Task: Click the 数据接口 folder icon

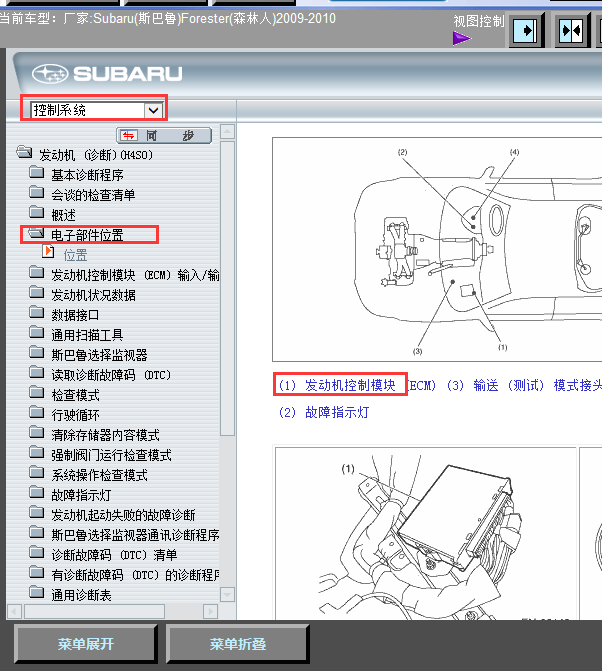Action: point(37,312)
